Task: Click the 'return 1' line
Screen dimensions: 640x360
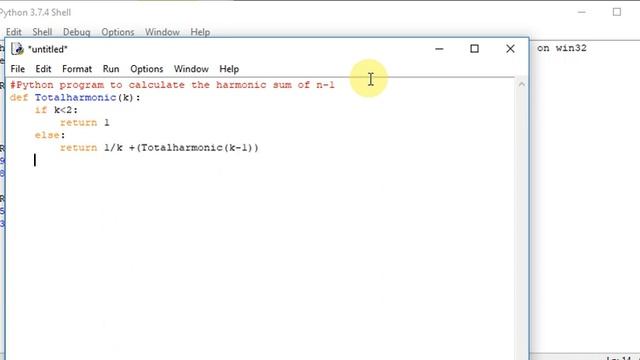Action: coord(85,123)
